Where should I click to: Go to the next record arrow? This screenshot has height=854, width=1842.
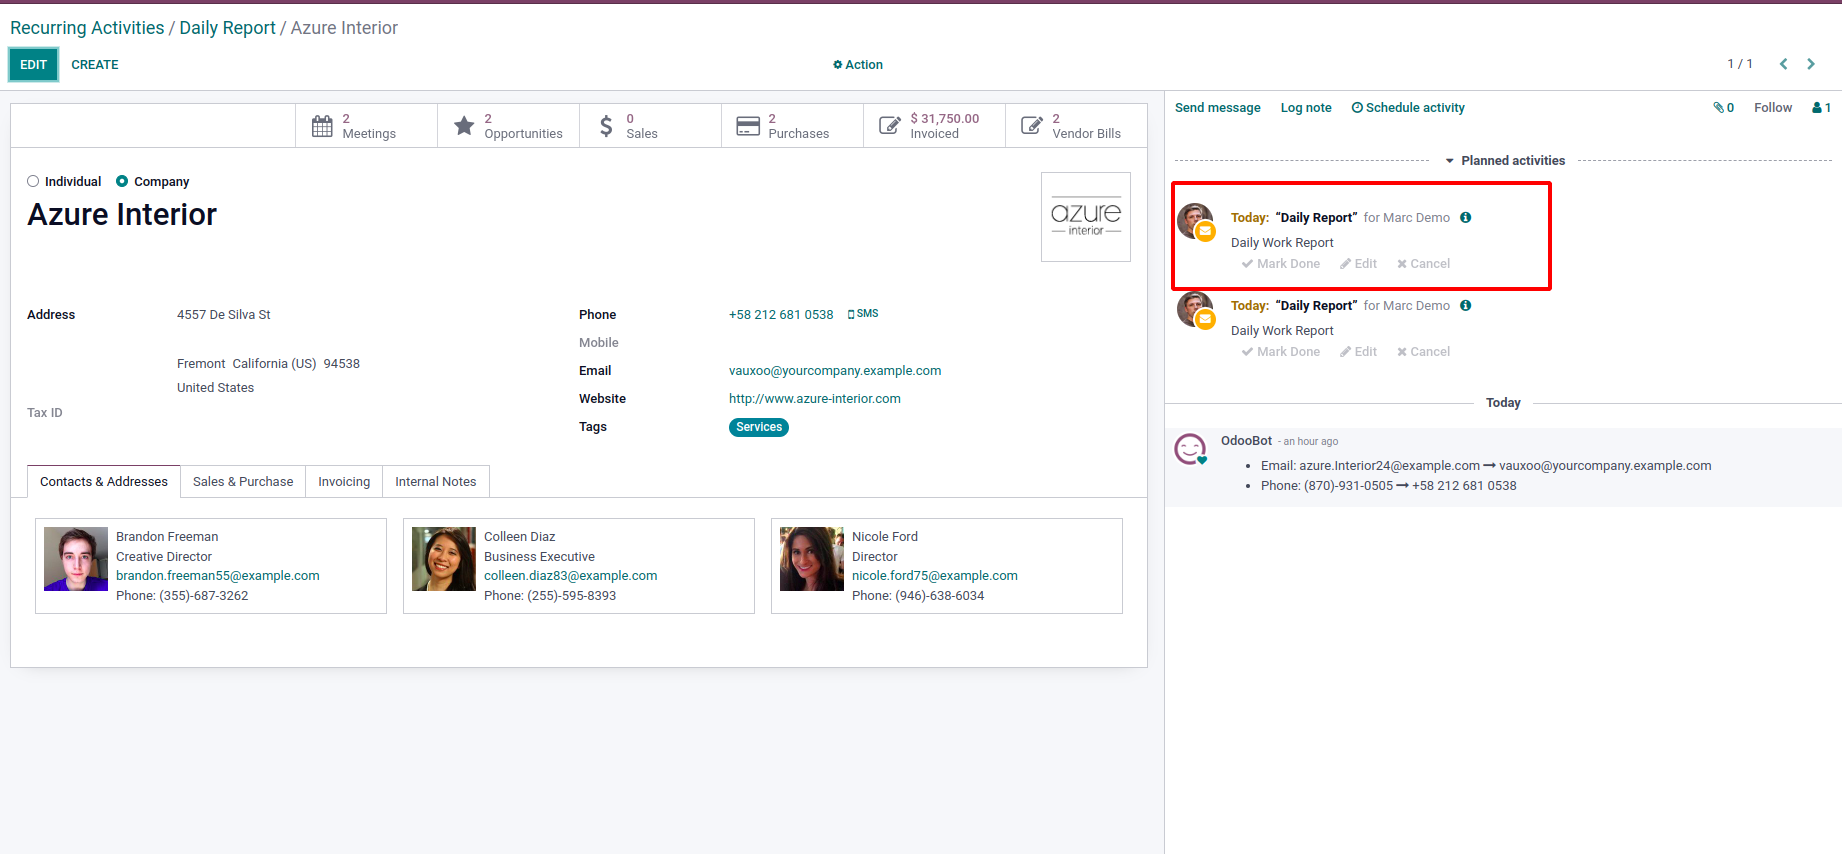pyautogui.click(x=1811, y=64)
